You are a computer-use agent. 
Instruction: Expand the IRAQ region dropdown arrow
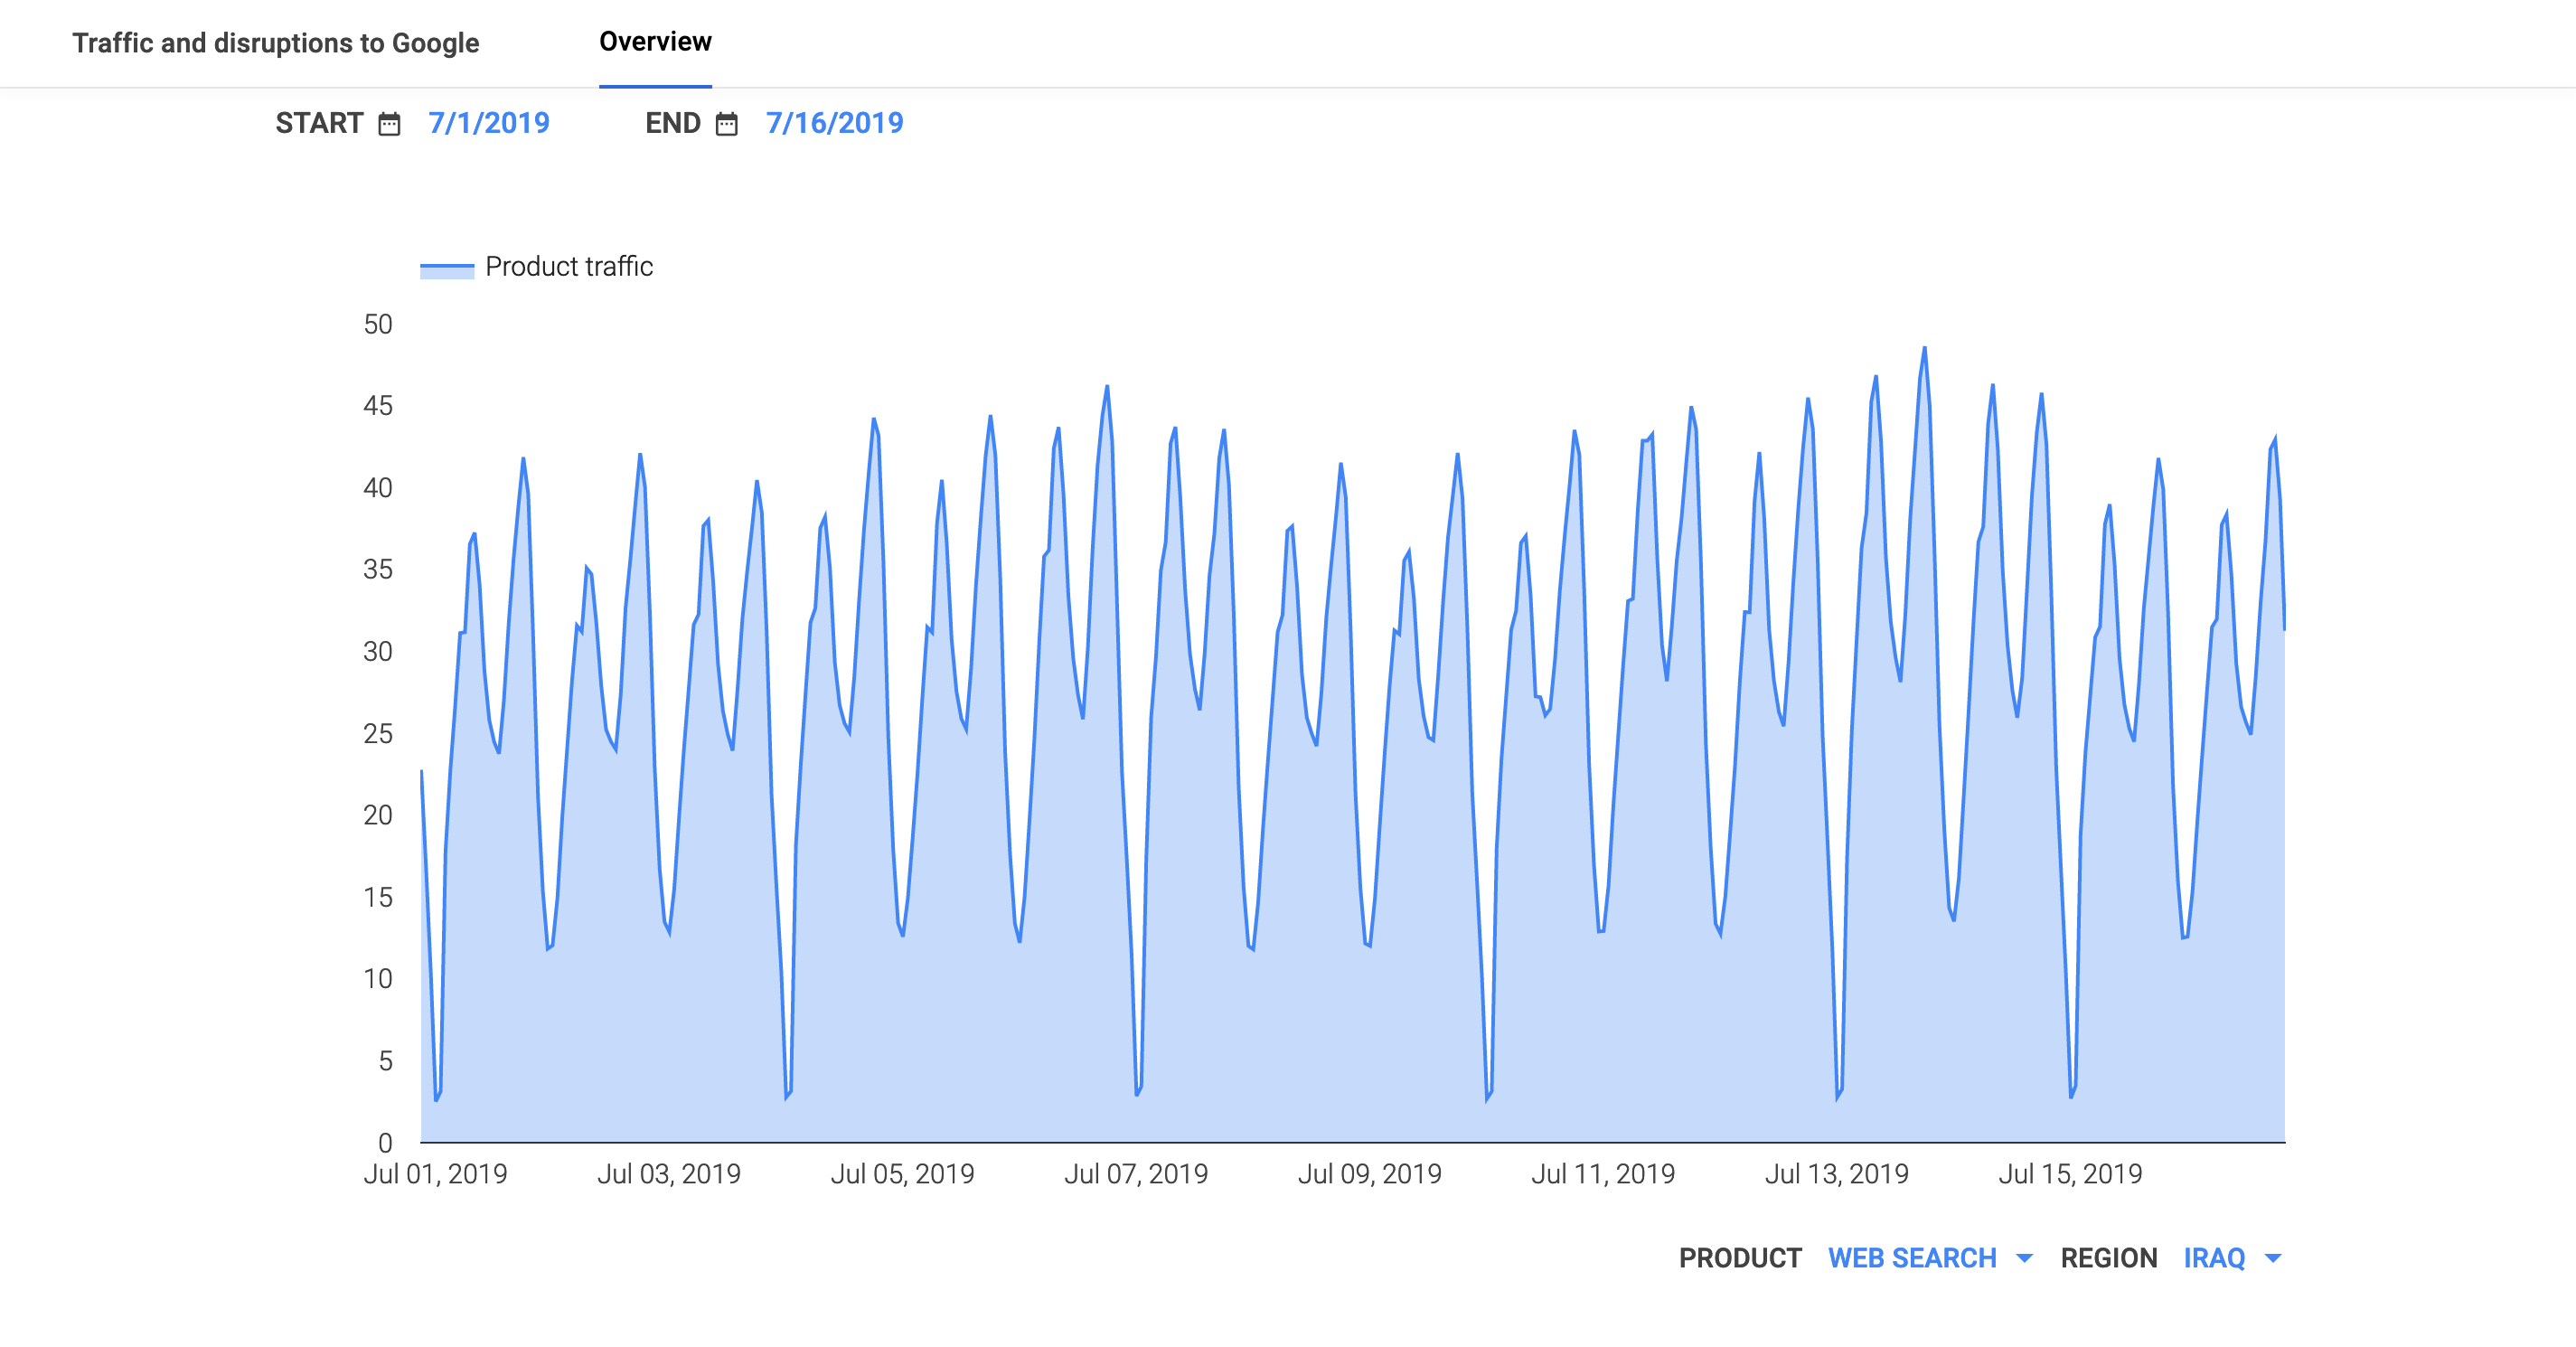(2273, 1258)
